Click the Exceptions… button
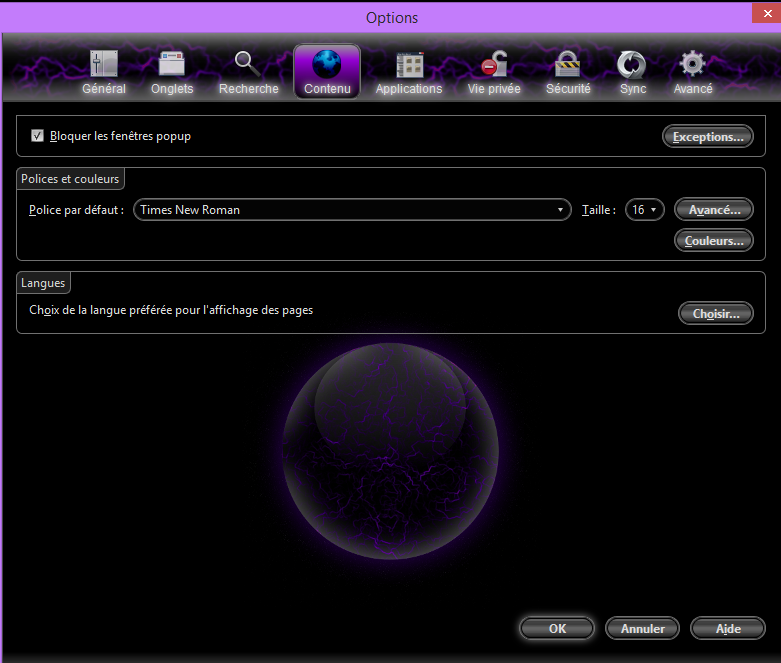Viewport: 781px width, 663px height. click(708, 137)
